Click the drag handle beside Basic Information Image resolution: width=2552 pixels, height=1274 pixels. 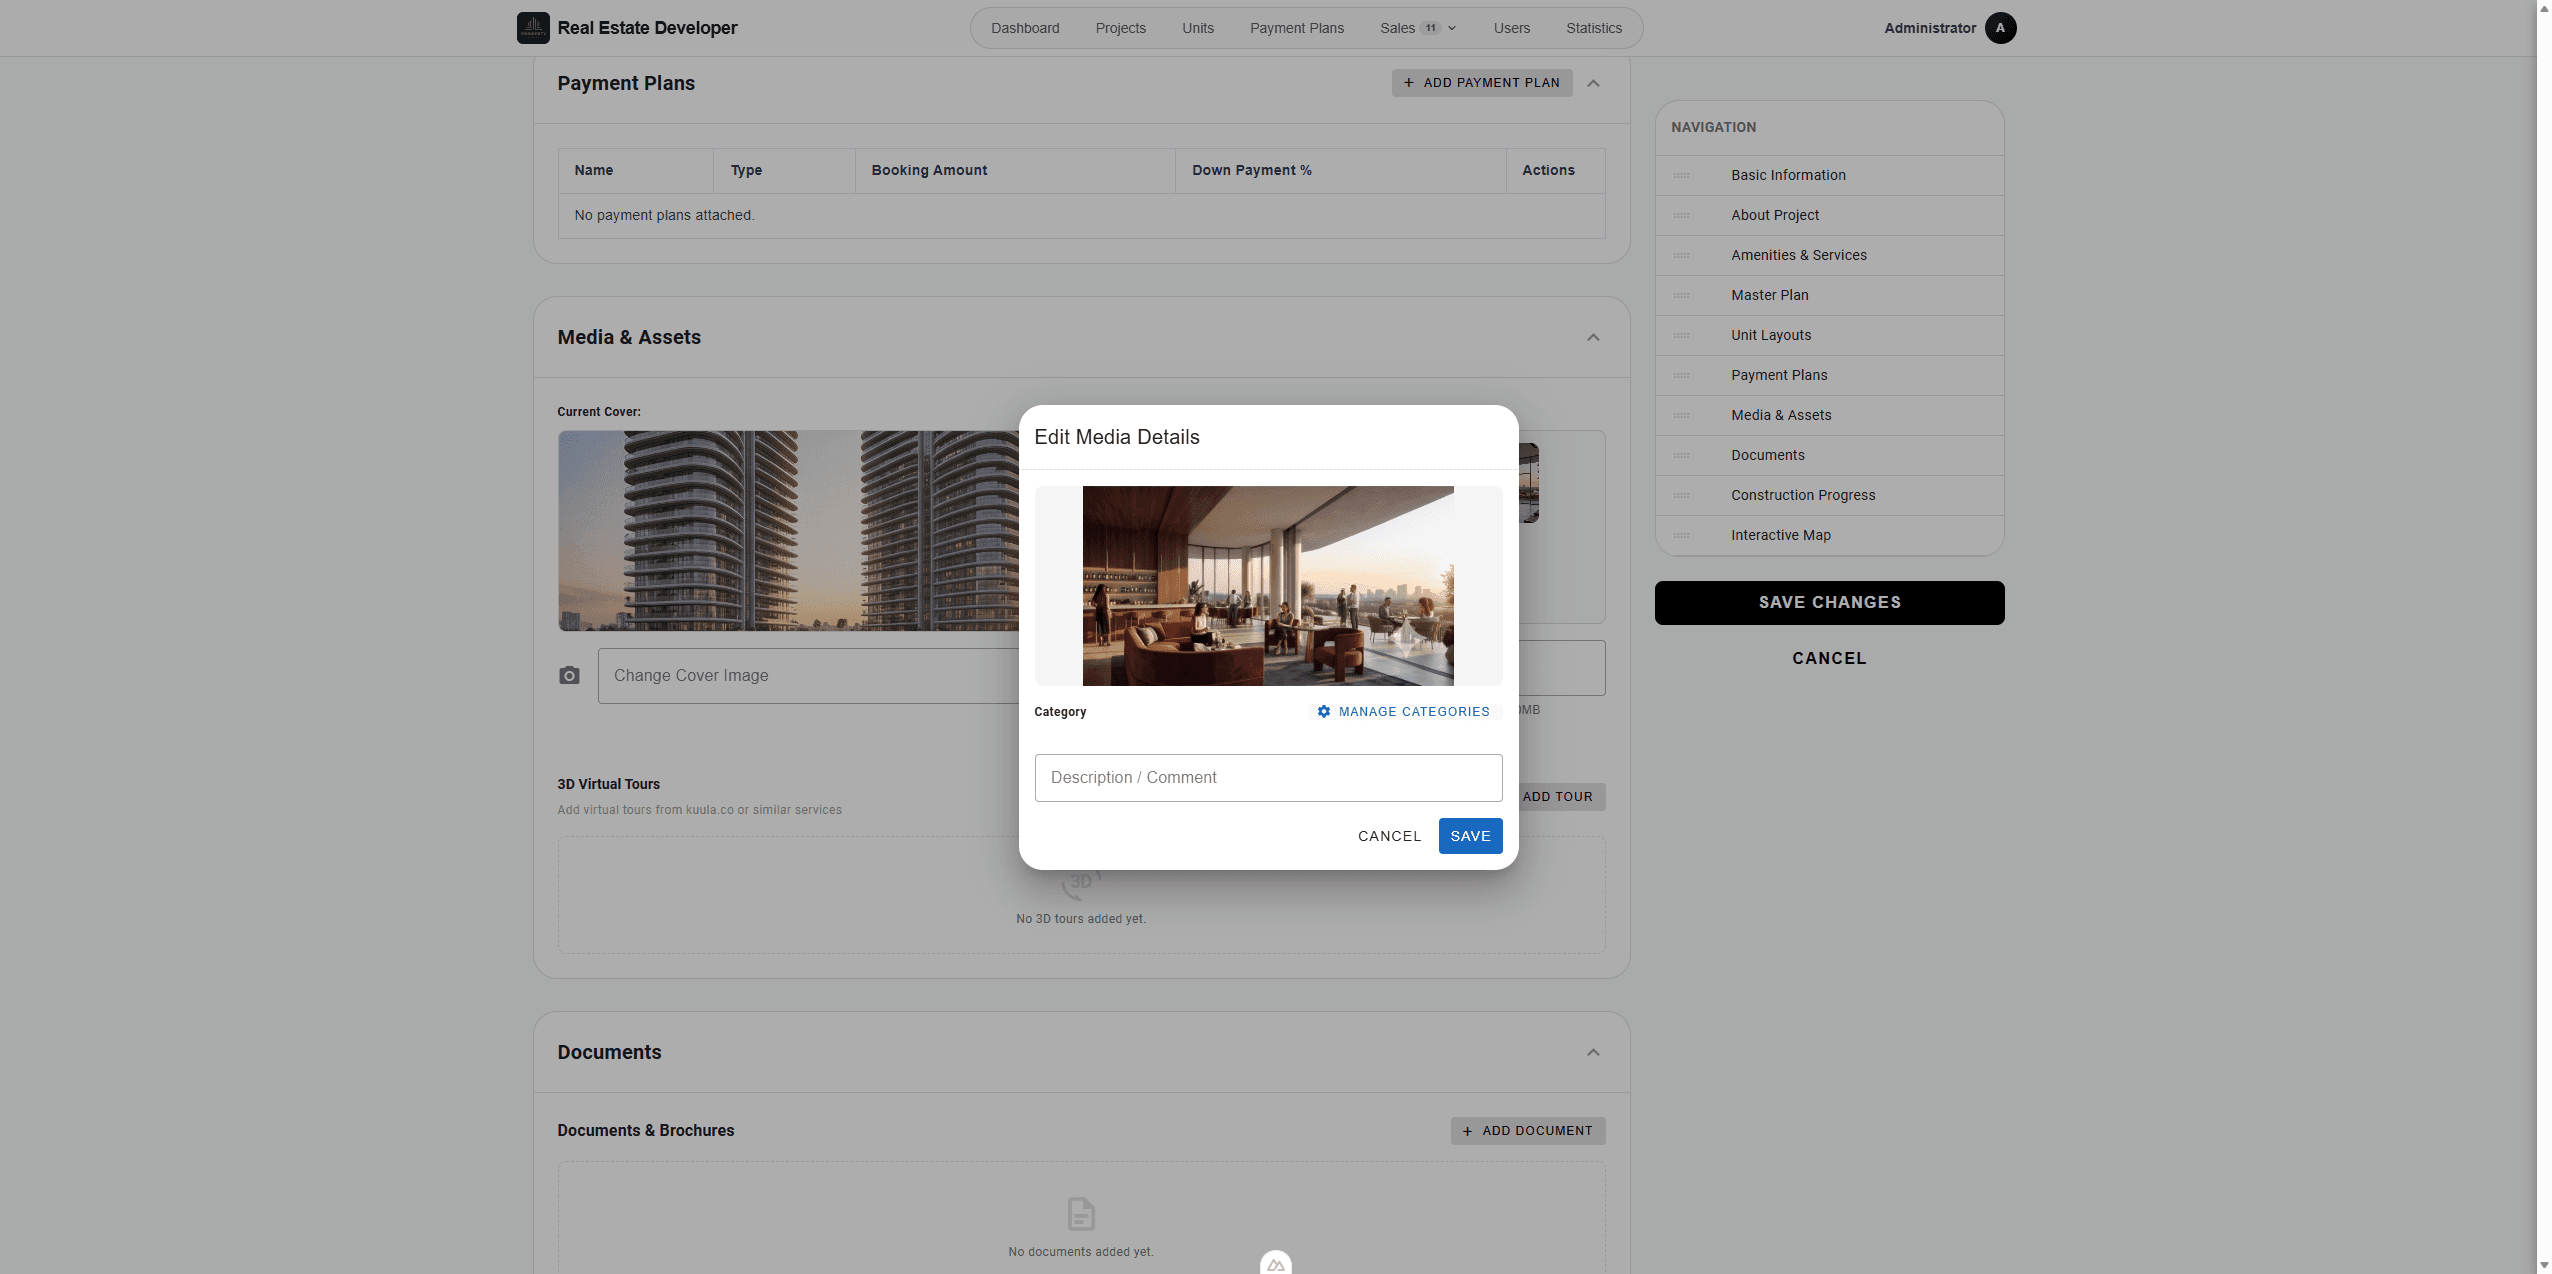(x=1681, y=175)
